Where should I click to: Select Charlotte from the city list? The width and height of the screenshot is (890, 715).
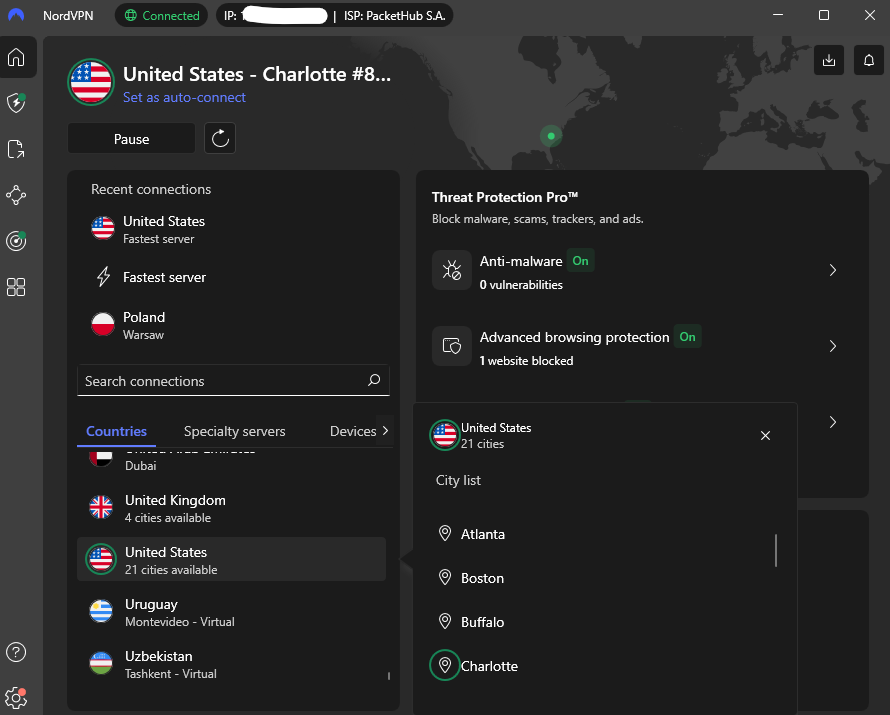tap(488, 665)
